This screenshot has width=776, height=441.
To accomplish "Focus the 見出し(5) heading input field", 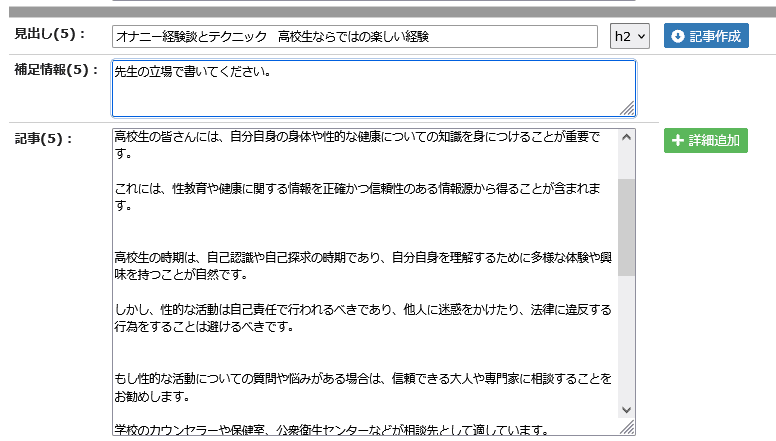I will (x=355, y=37).
